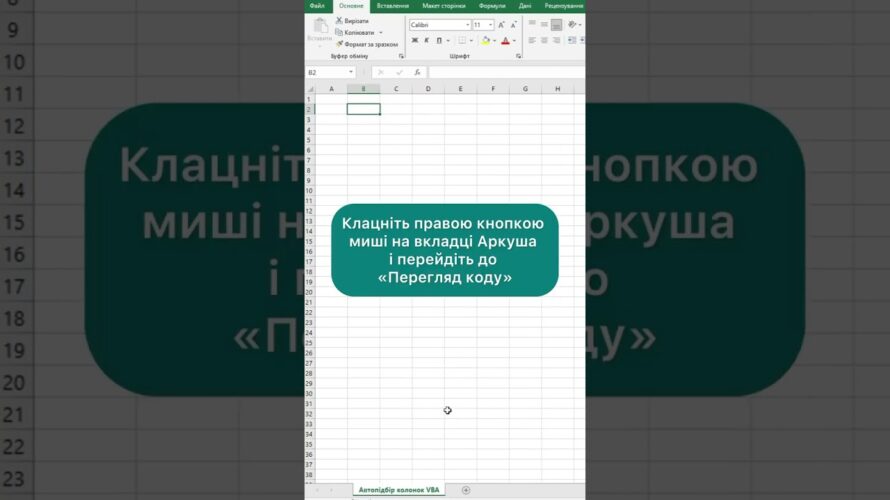Toggle italic К formatting
Image resolution: width=890 pixels, height=500 pixels.
pyautogui.click(x=426, y=40)
